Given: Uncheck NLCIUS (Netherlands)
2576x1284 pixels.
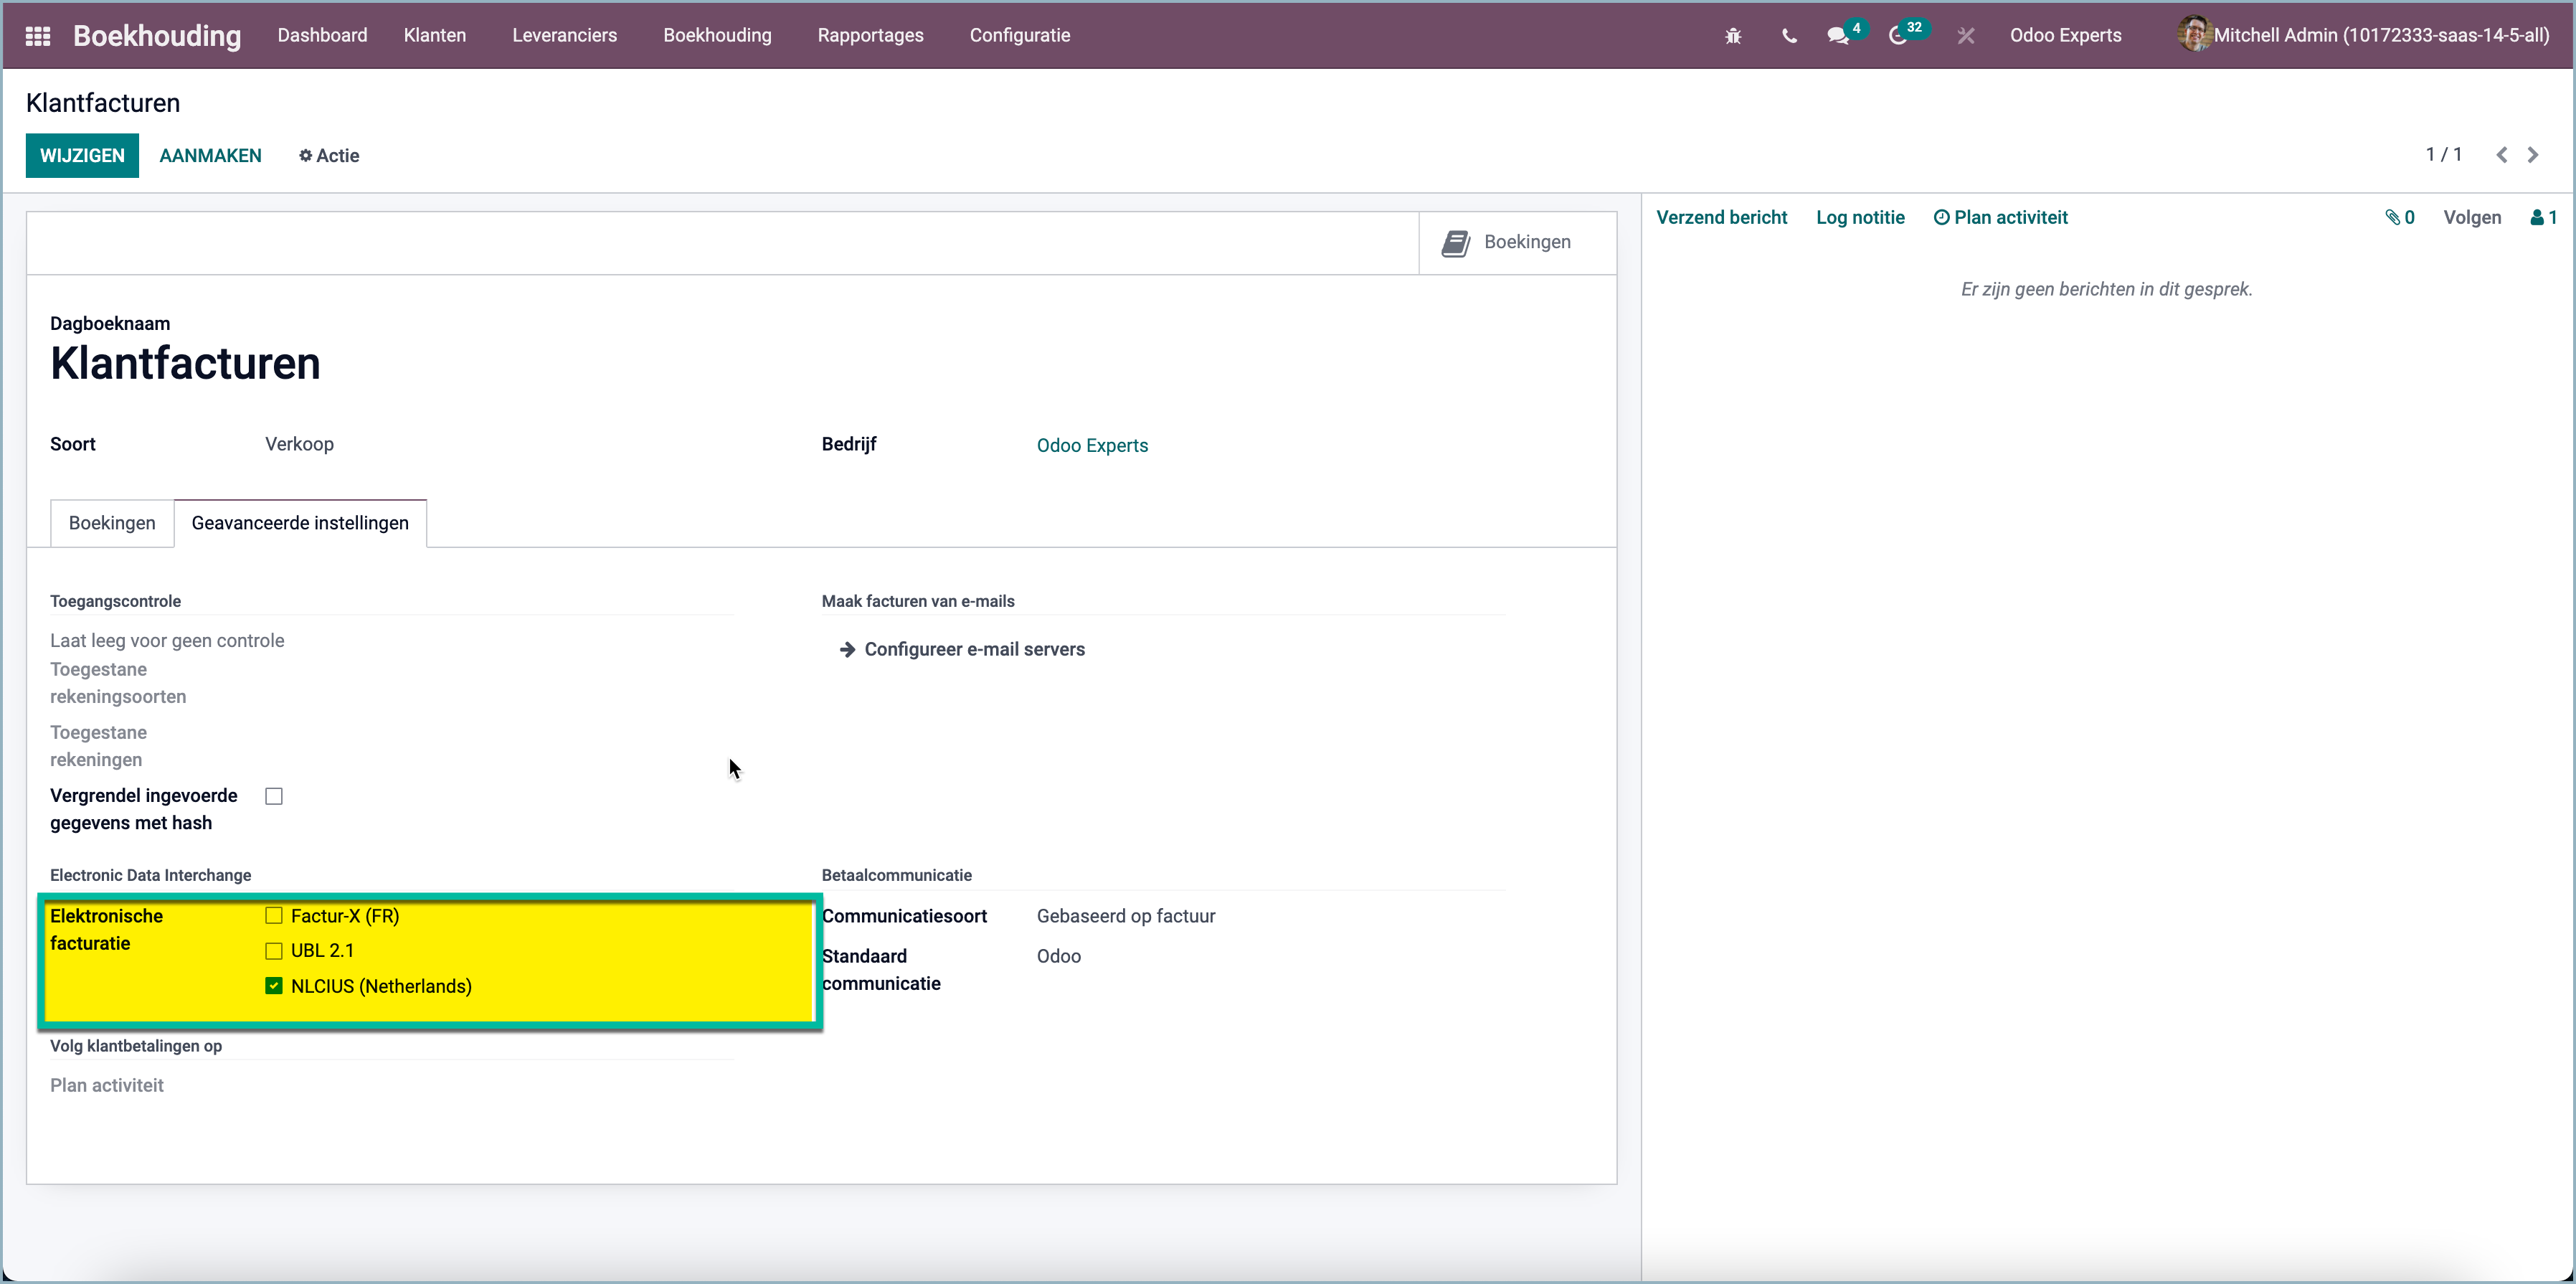Looking at the screenshot, I should point(273,986).
